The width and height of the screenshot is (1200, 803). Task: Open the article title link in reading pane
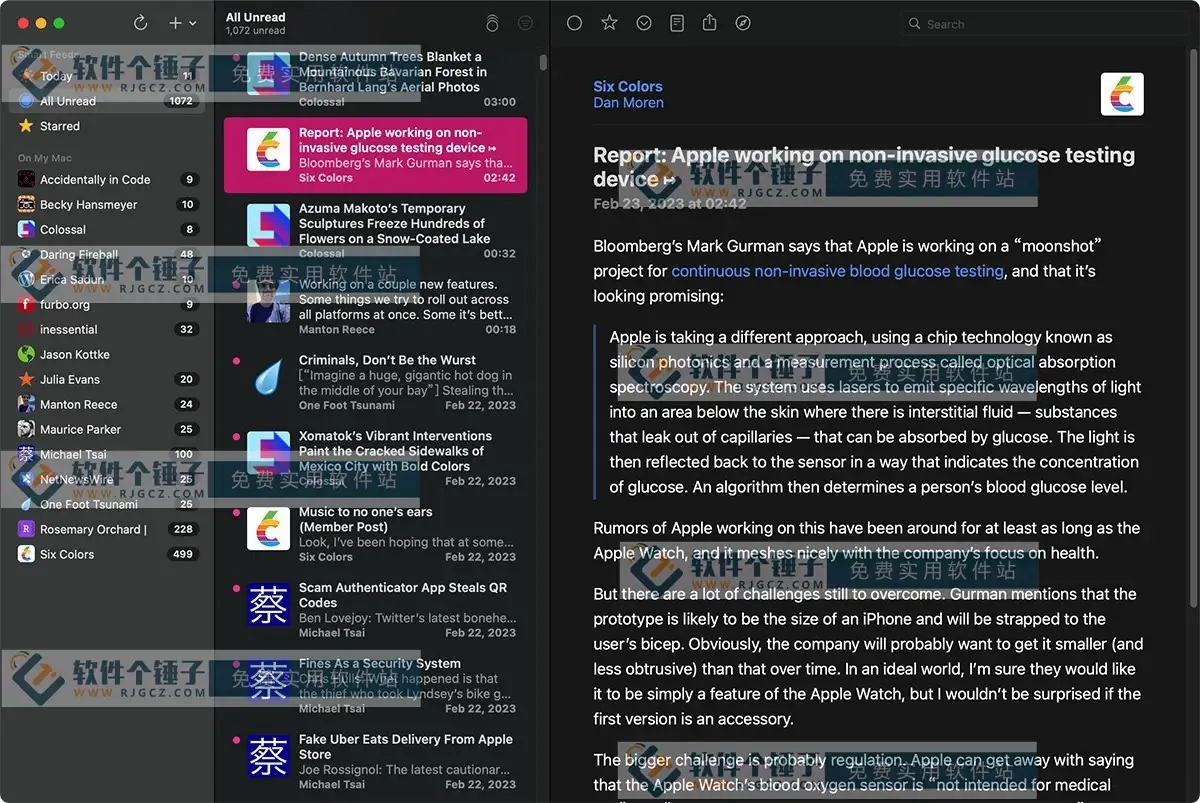864,167
